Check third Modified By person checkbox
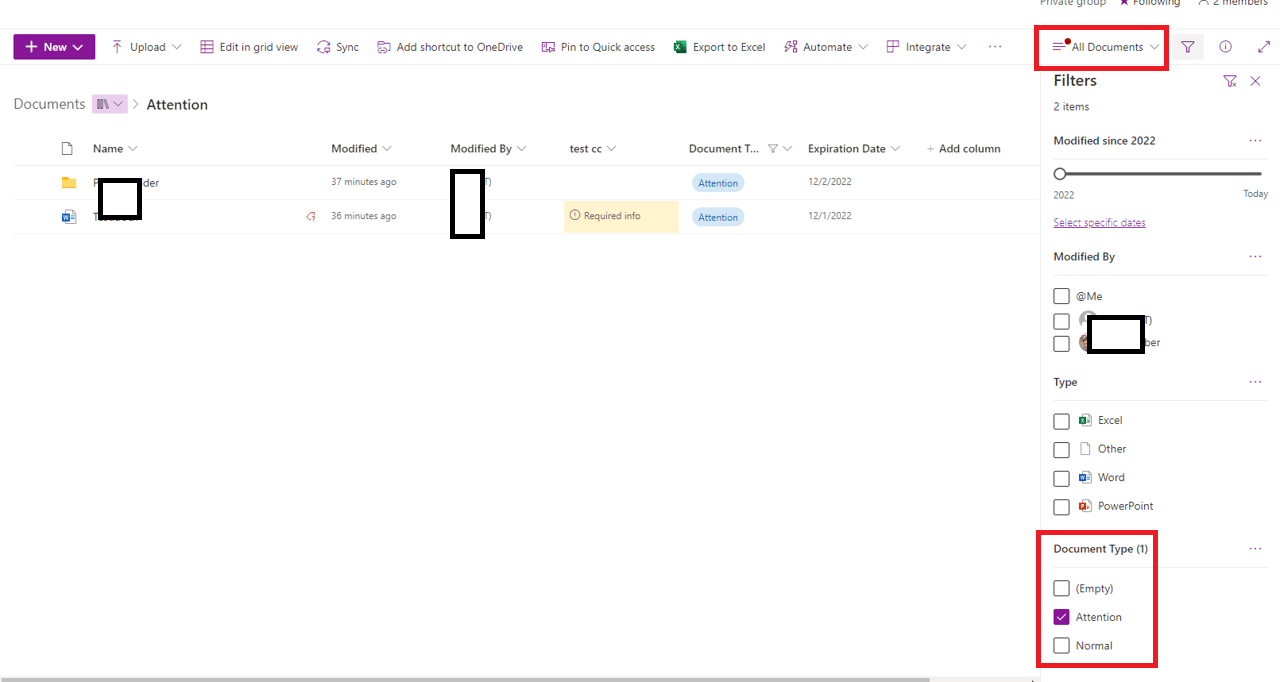Screen dimensions: 1280x682 point(1062,343)
